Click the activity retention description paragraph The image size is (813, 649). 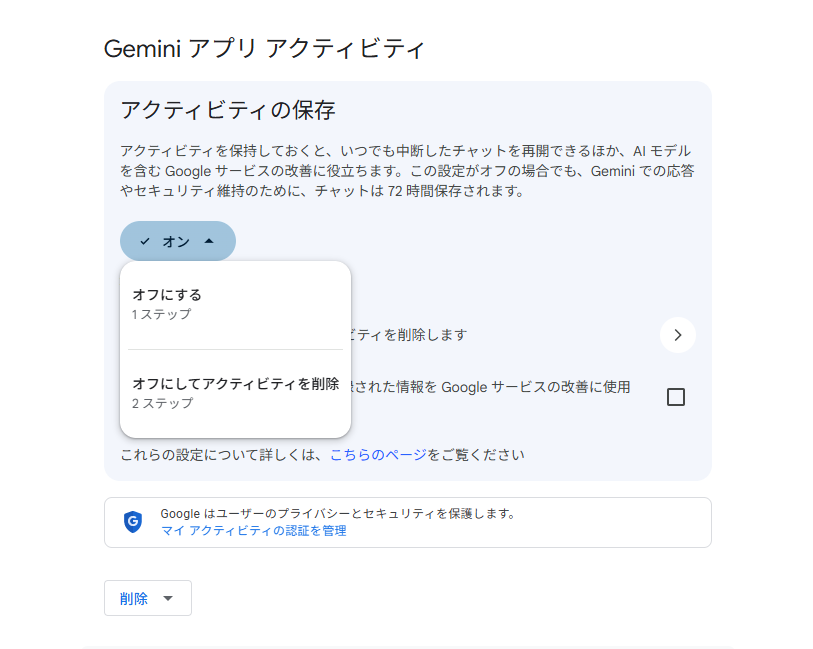click(407, 170)
